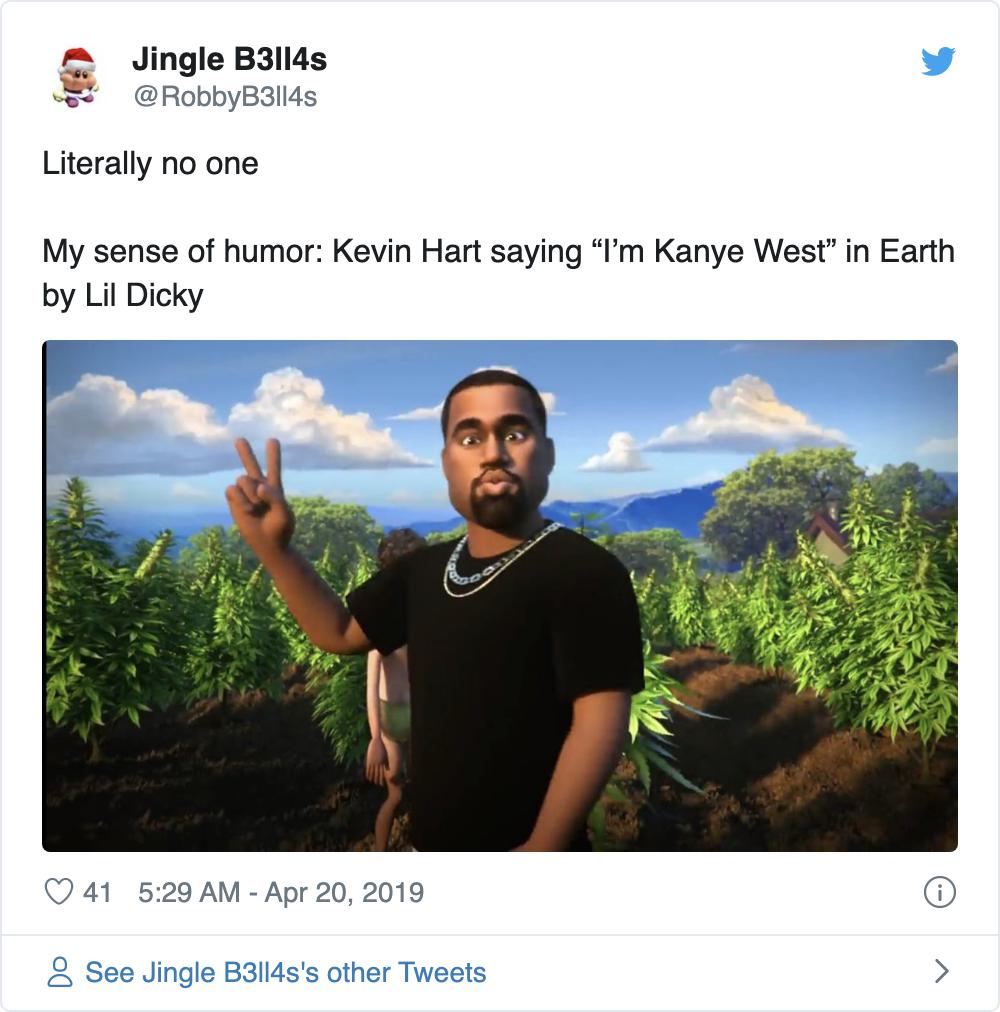
Task: Click the Twitter bird logo
Action: (x=937, y=62)
